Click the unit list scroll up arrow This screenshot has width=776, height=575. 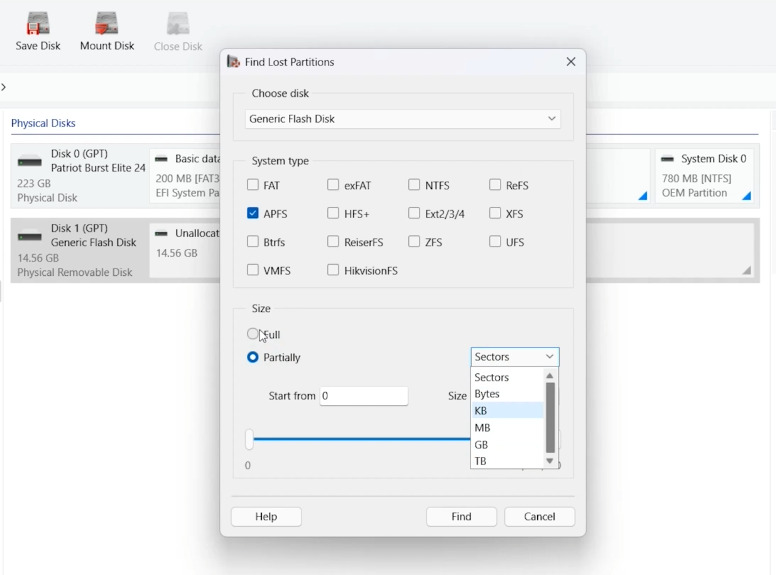(x=549, y=376)
